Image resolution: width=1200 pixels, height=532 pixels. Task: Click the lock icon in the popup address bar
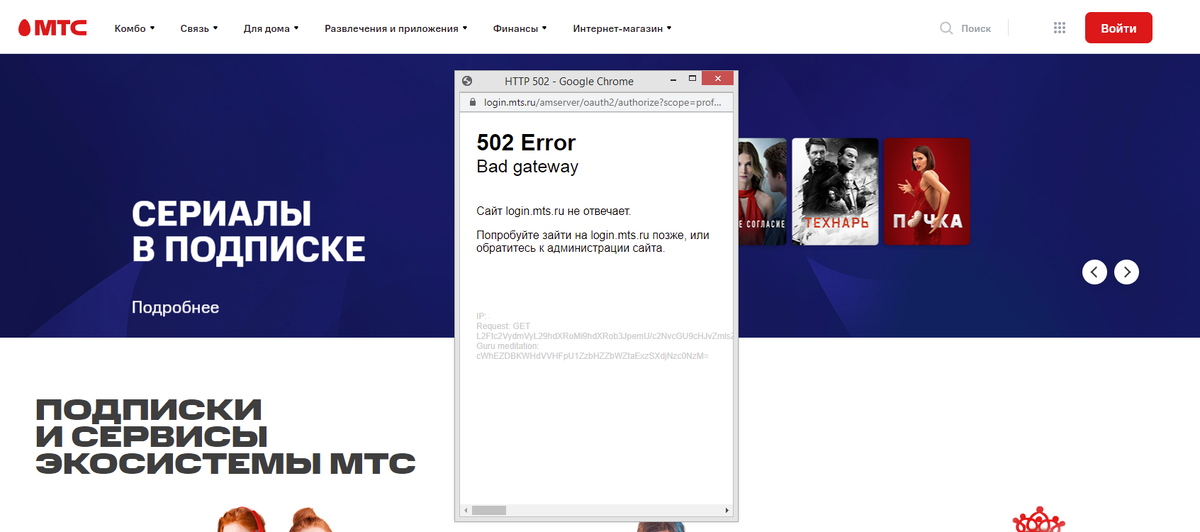pos(472,102)
